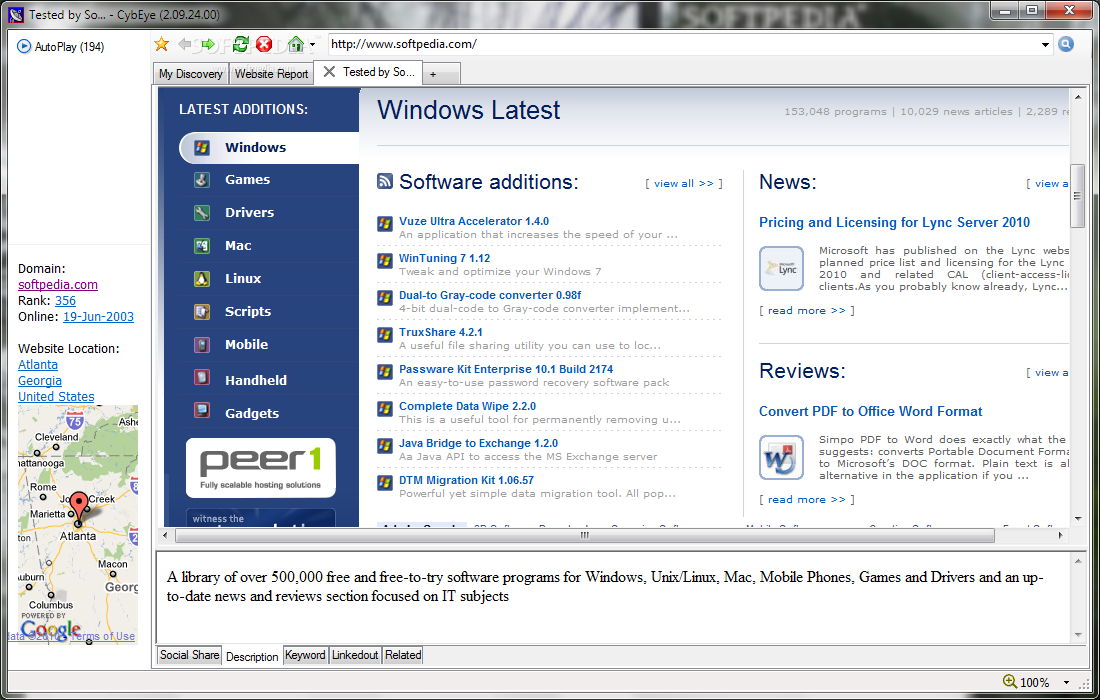Viewport: 1100px width, 700px height.
Task: Go to the home page icon
Action: pos(296,44)
